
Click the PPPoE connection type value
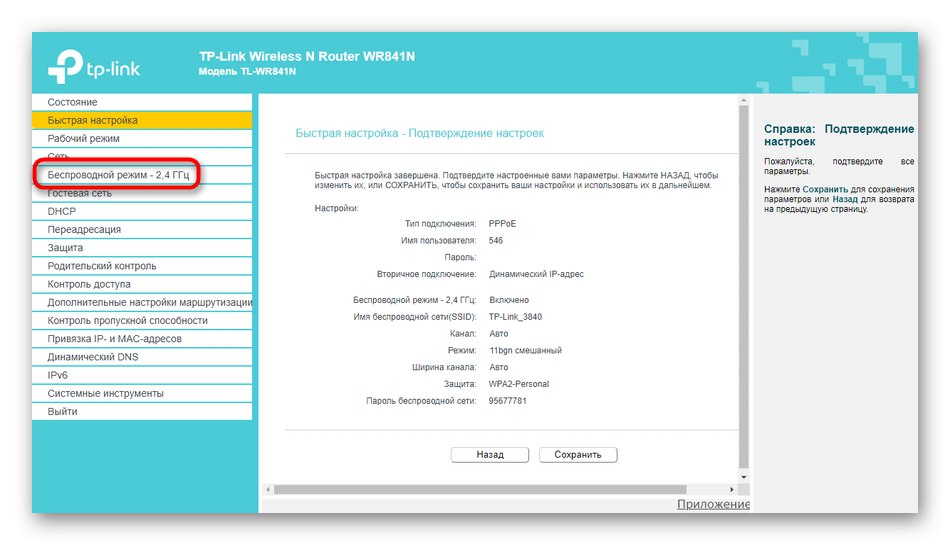(x=502, y=223)
